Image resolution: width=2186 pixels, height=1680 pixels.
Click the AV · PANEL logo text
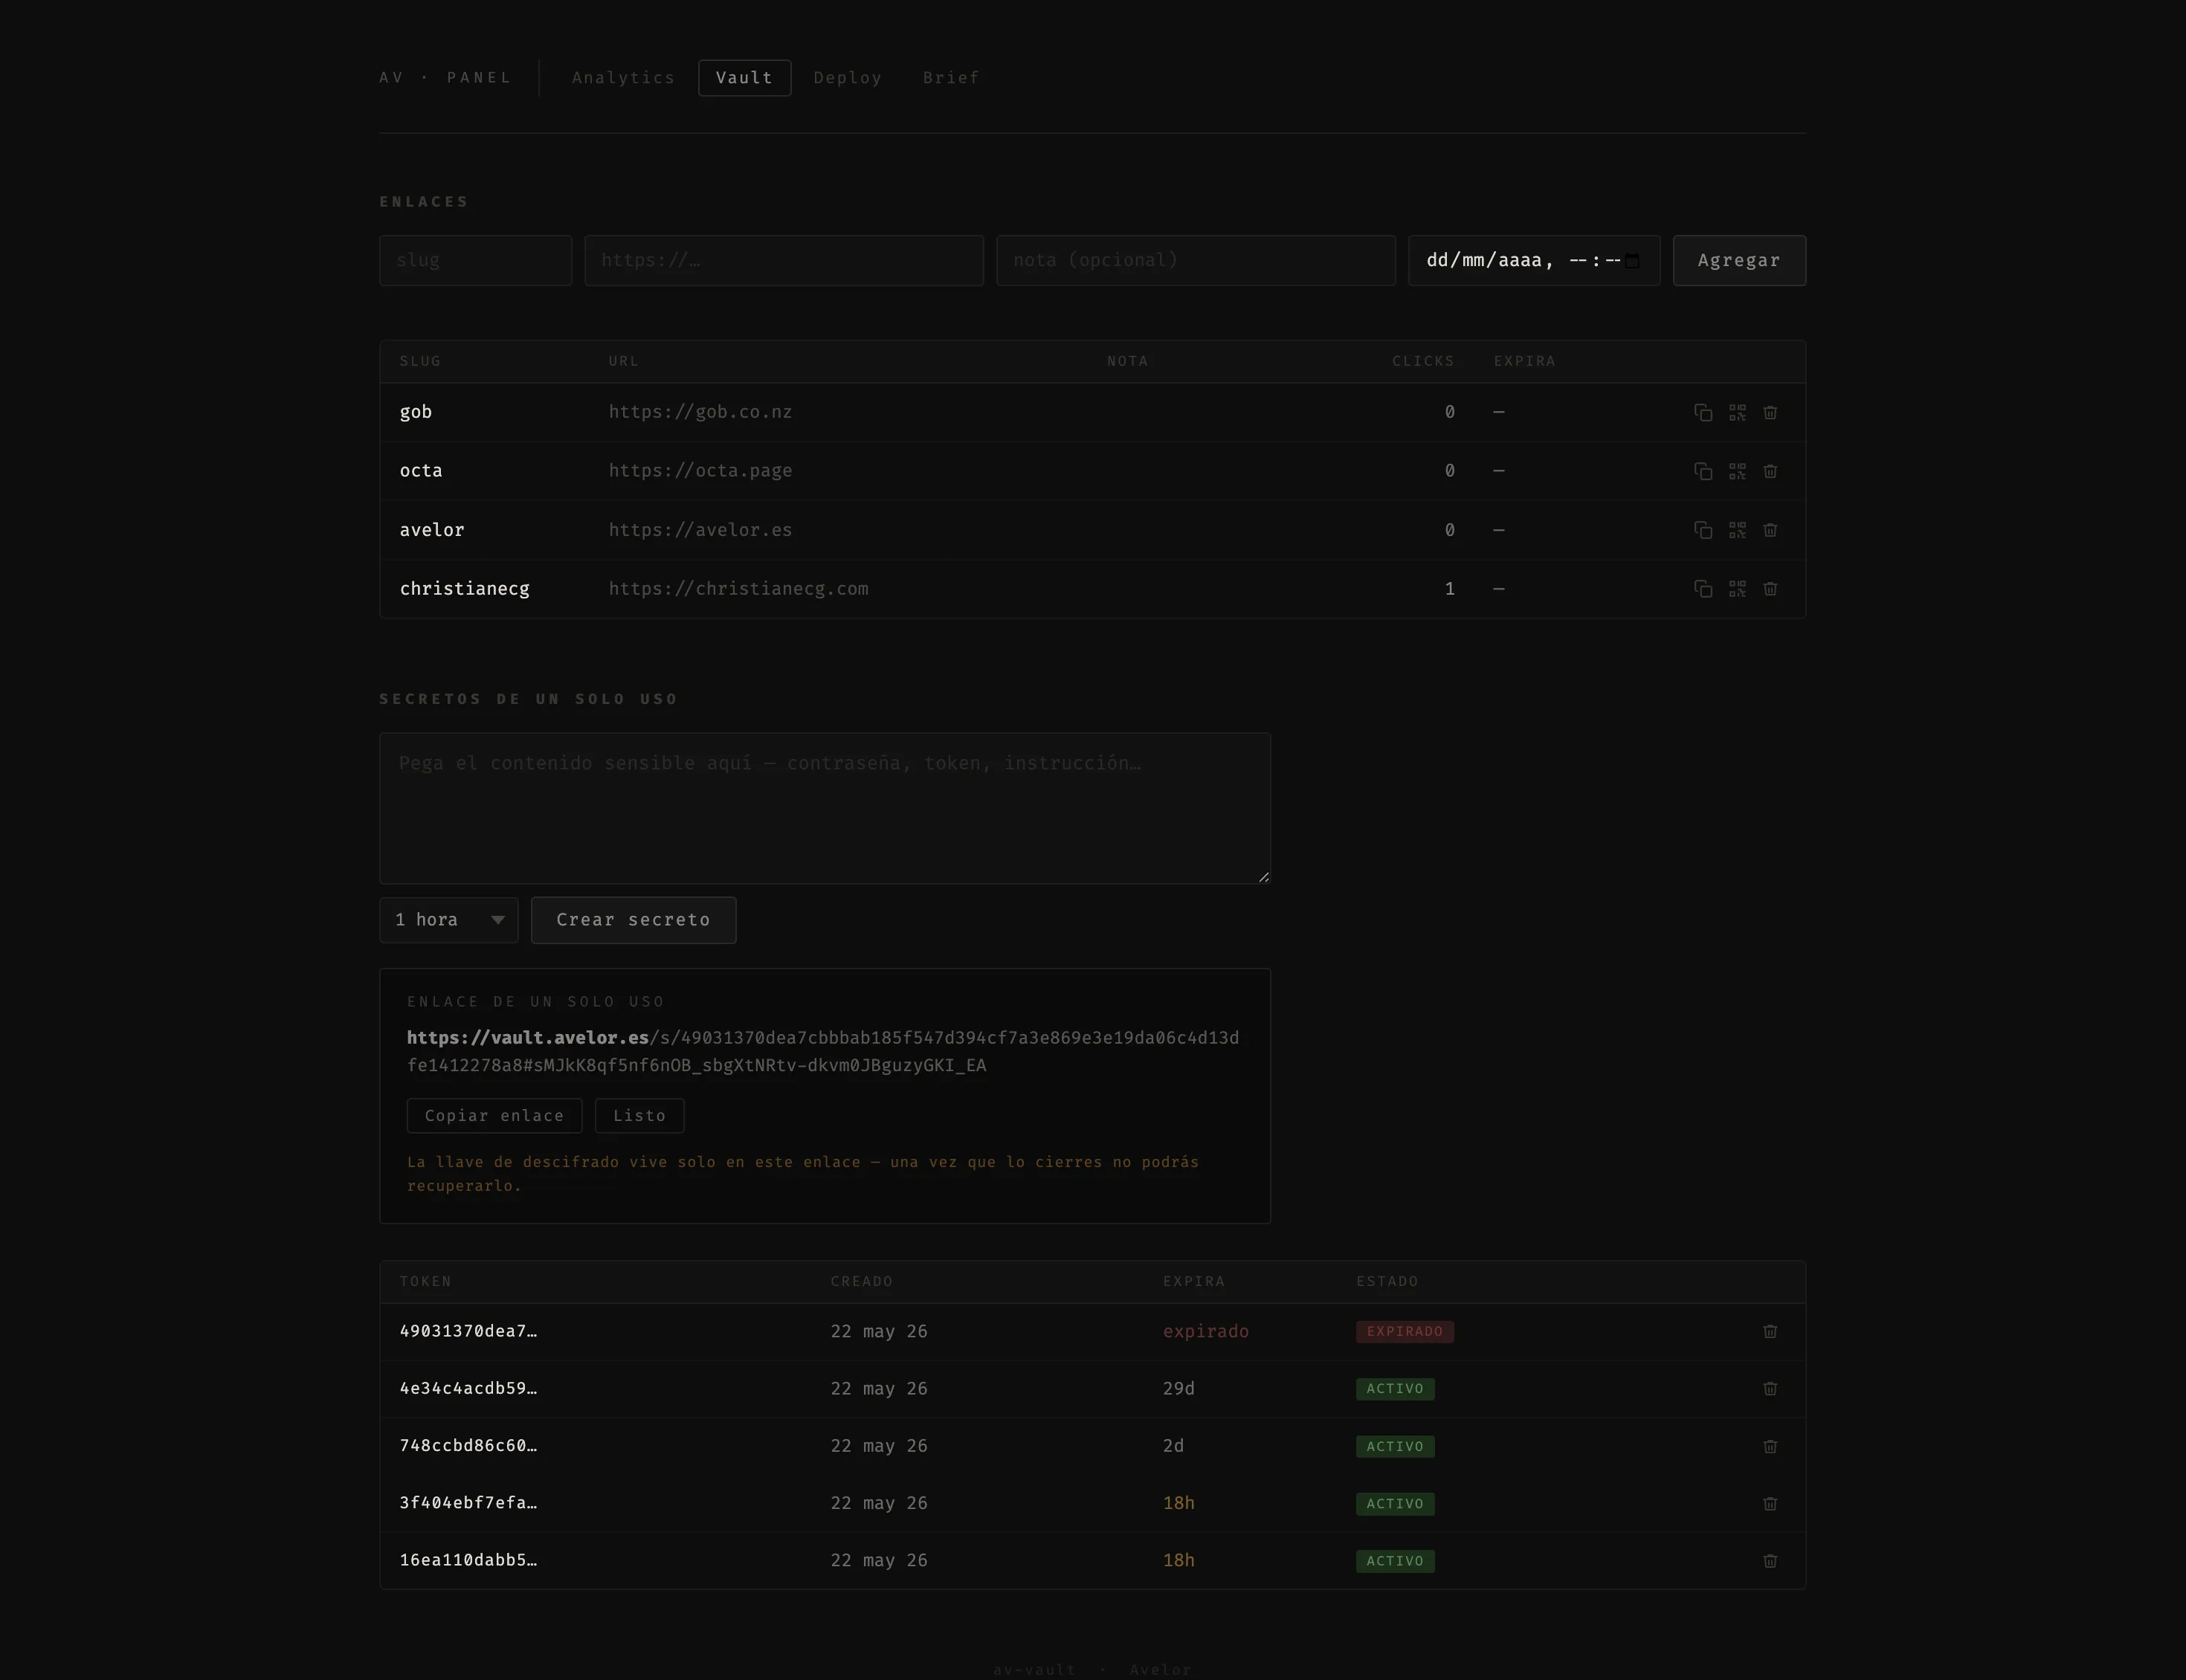click(445, 78)
